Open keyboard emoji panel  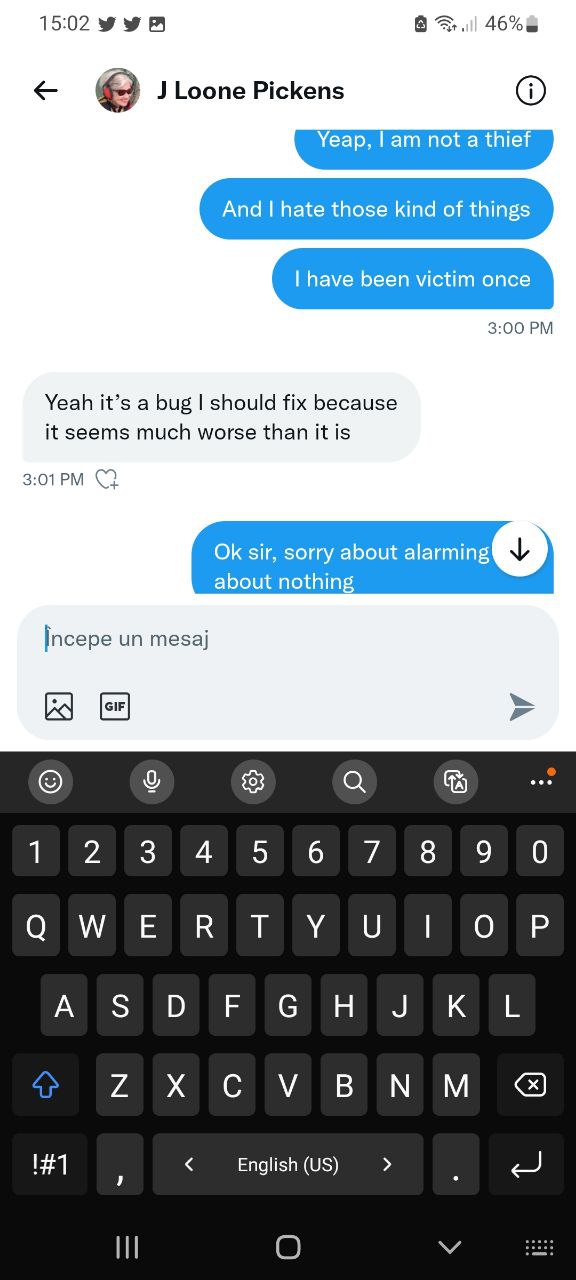point(50,782)
